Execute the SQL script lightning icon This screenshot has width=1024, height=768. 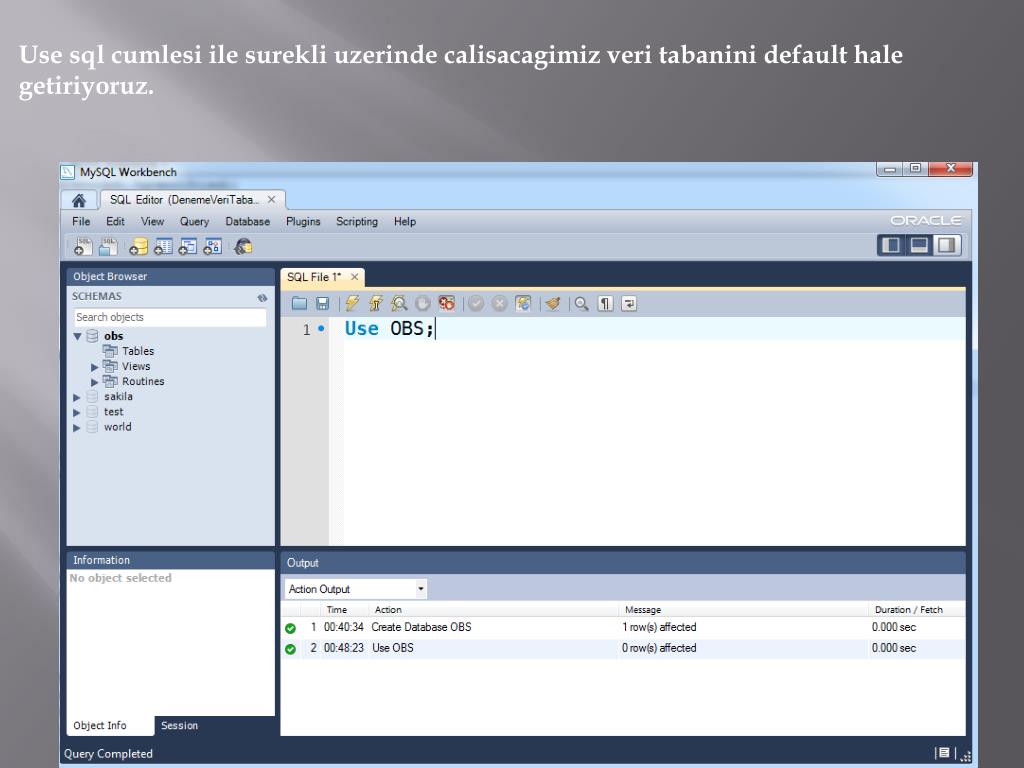click(353, 303)
